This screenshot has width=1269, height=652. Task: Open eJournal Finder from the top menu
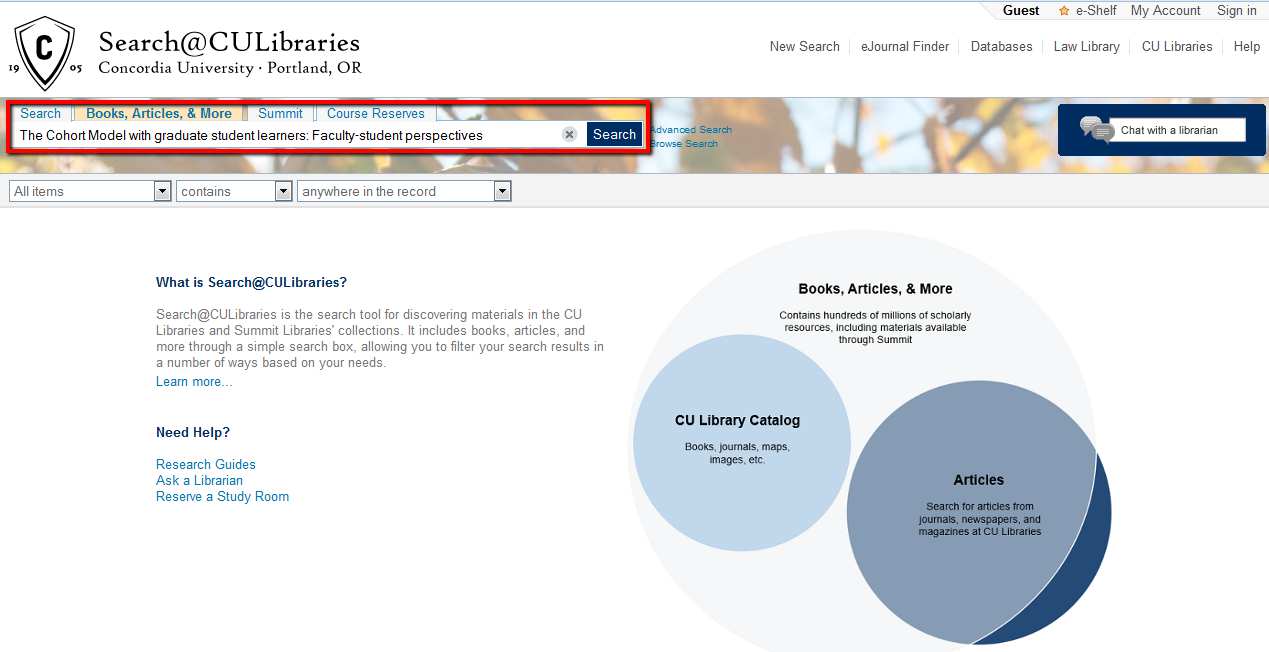(905, 46)
